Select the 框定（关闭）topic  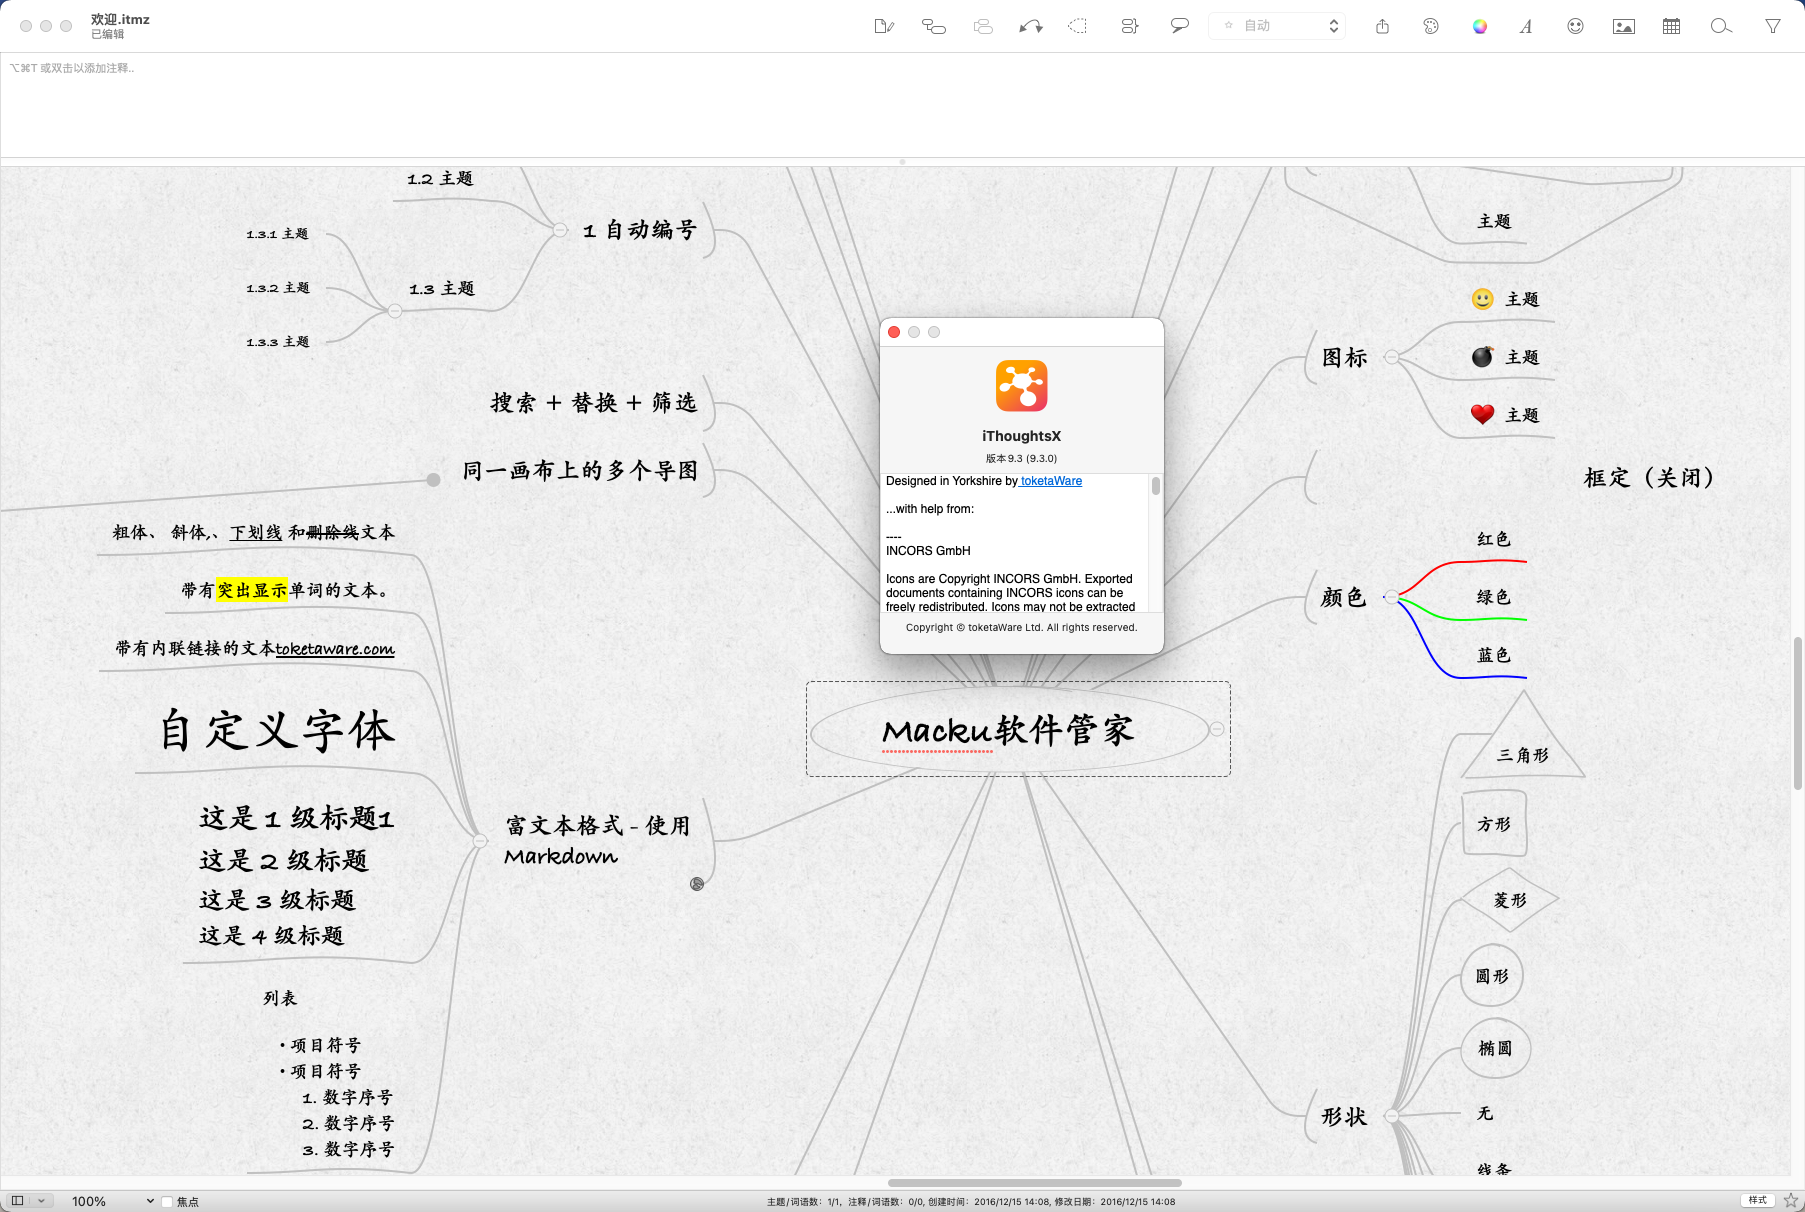tap(1650, 478)
